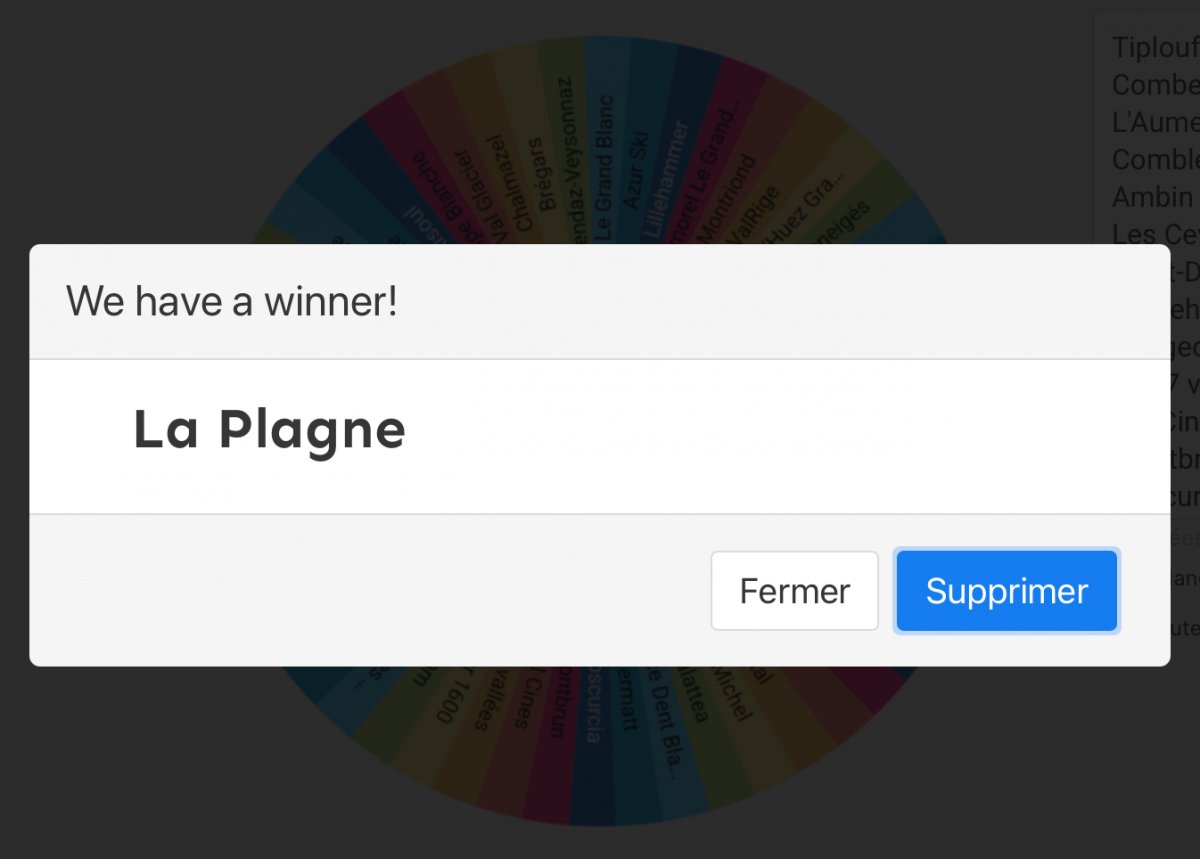Click the Lillehammer segment on the wheel
This screenshot has width=1200, height=859.
665,178
